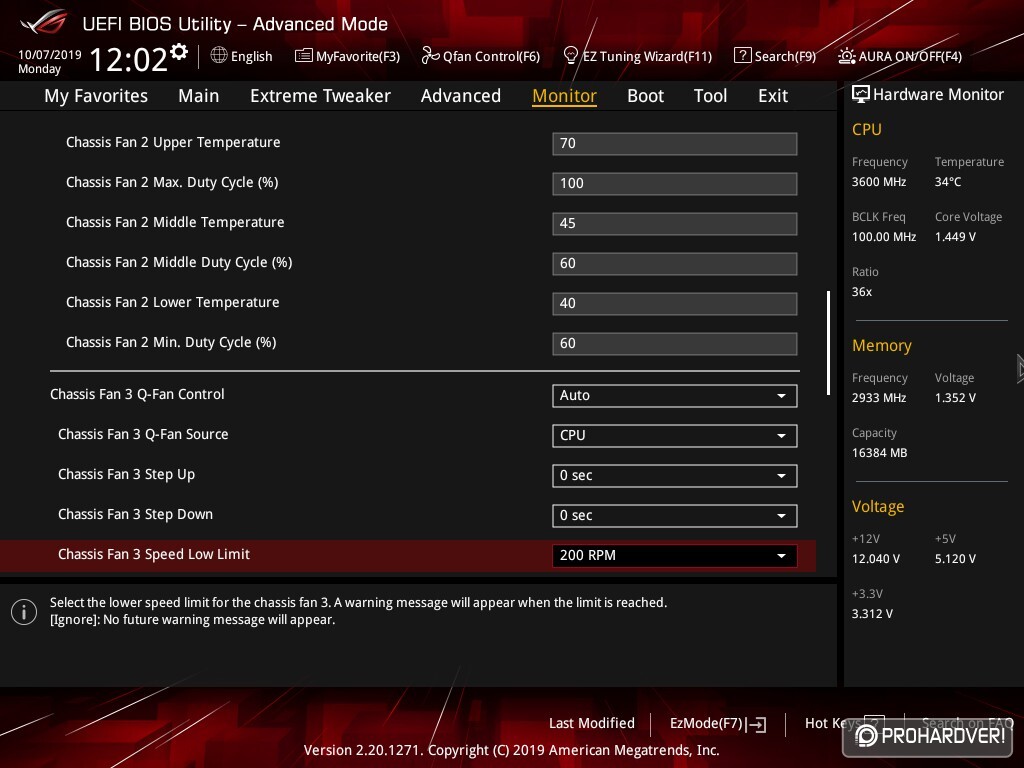Open Chassis Fan 3 Step Down dropdown
Screen dimensions: 1024x768
pos(675,515)
